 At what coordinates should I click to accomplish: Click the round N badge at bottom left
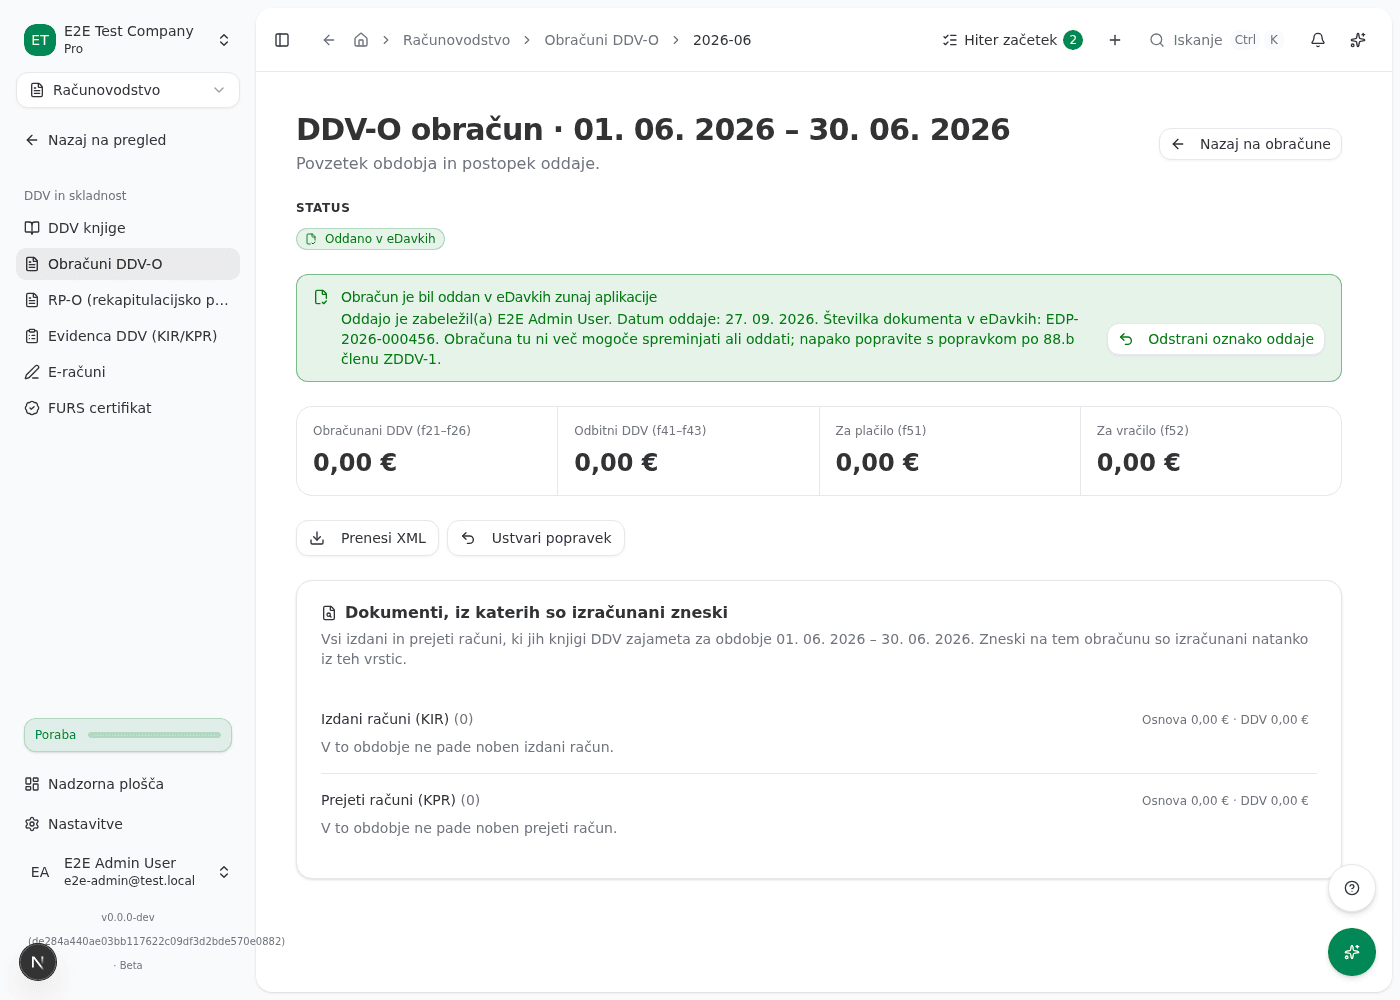38,962
